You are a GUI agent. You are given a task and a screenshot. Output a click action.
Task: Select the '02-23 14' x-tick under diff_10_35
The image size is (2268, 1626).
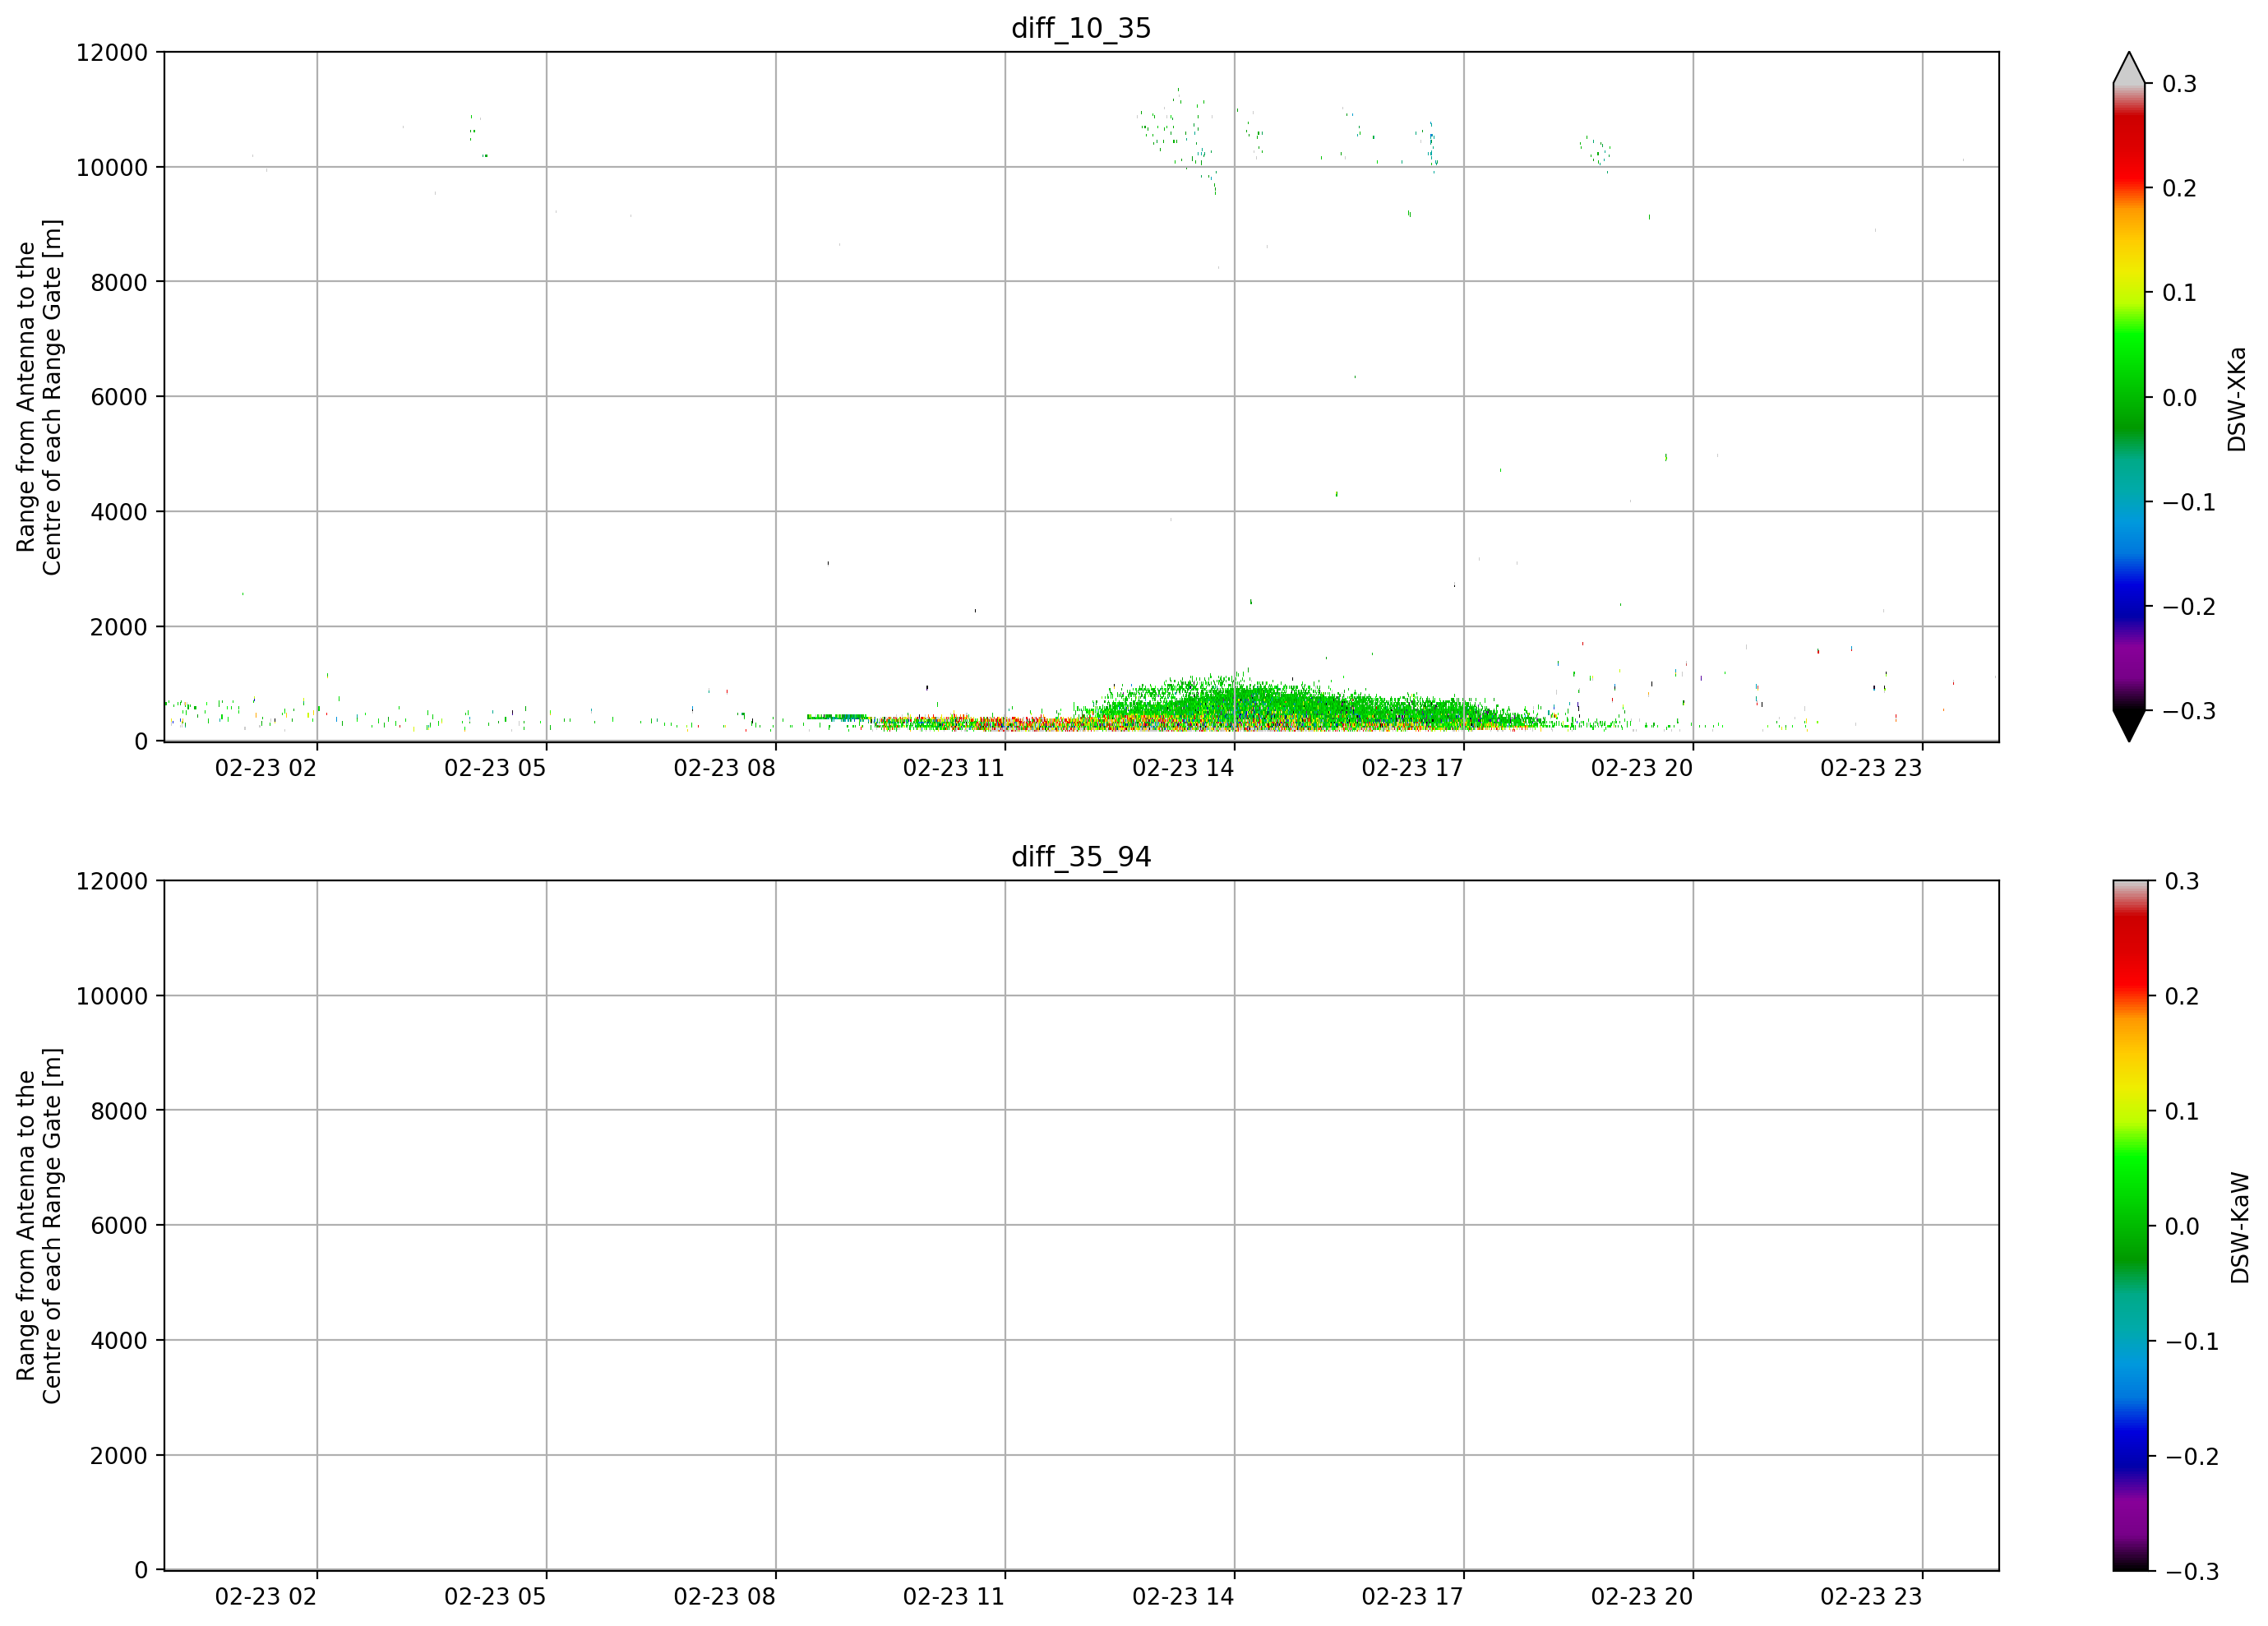click(1183, 768)
